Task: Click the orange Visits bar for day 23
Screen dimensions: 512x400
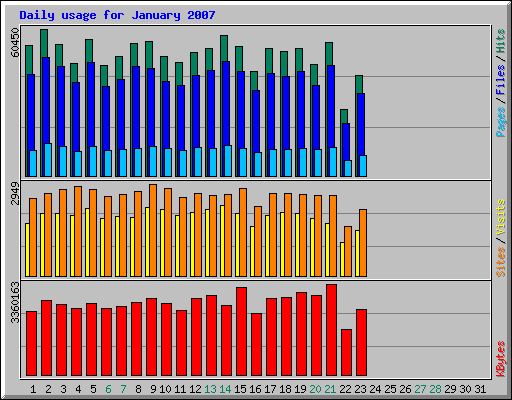Action: point(363,243)
